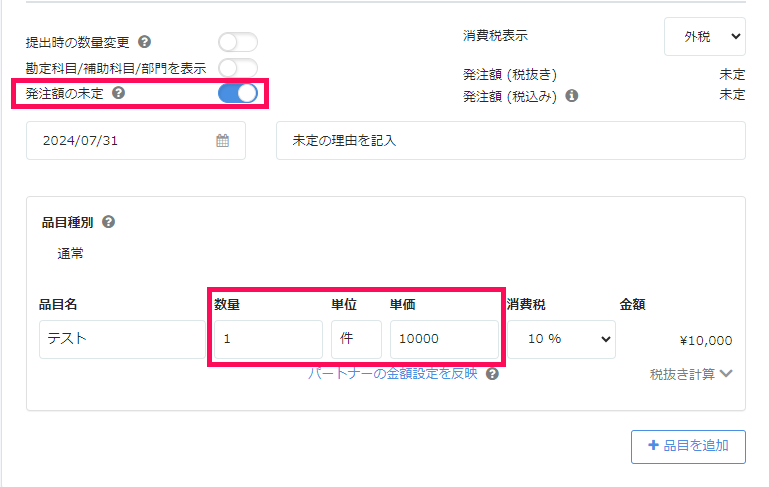Click the 2024/07/31 date field
This screenshot has width=769, height=487.
[136, 141]
